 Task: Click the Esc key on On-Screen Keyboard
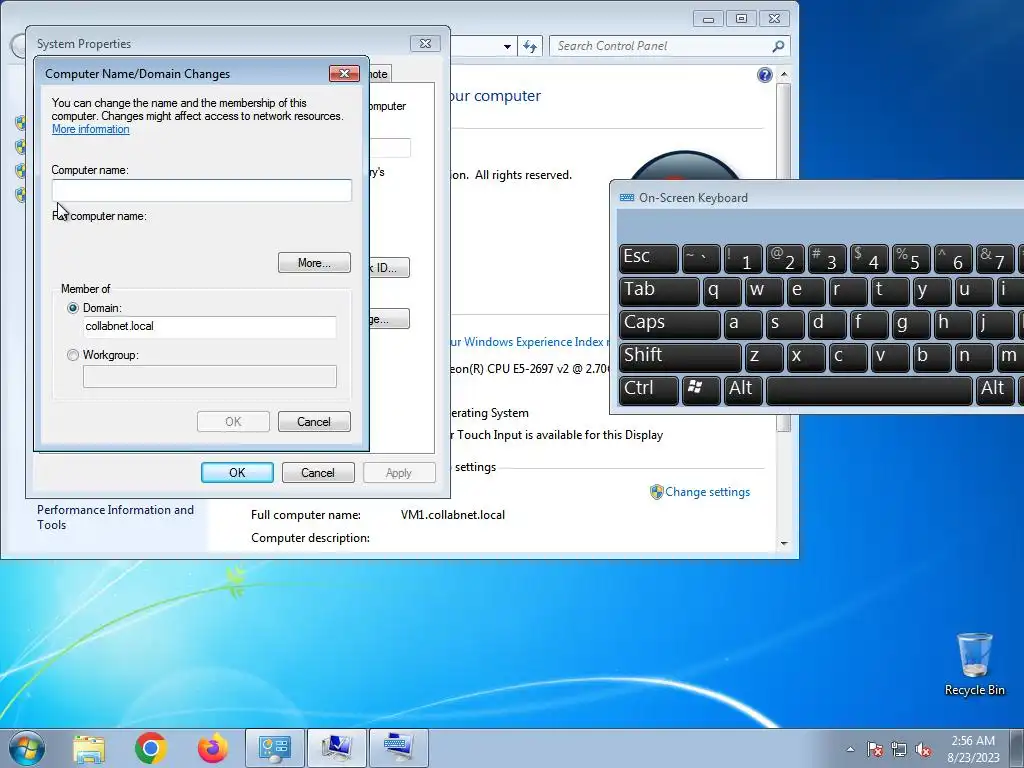pyautogui.click(x=649, y=258)
